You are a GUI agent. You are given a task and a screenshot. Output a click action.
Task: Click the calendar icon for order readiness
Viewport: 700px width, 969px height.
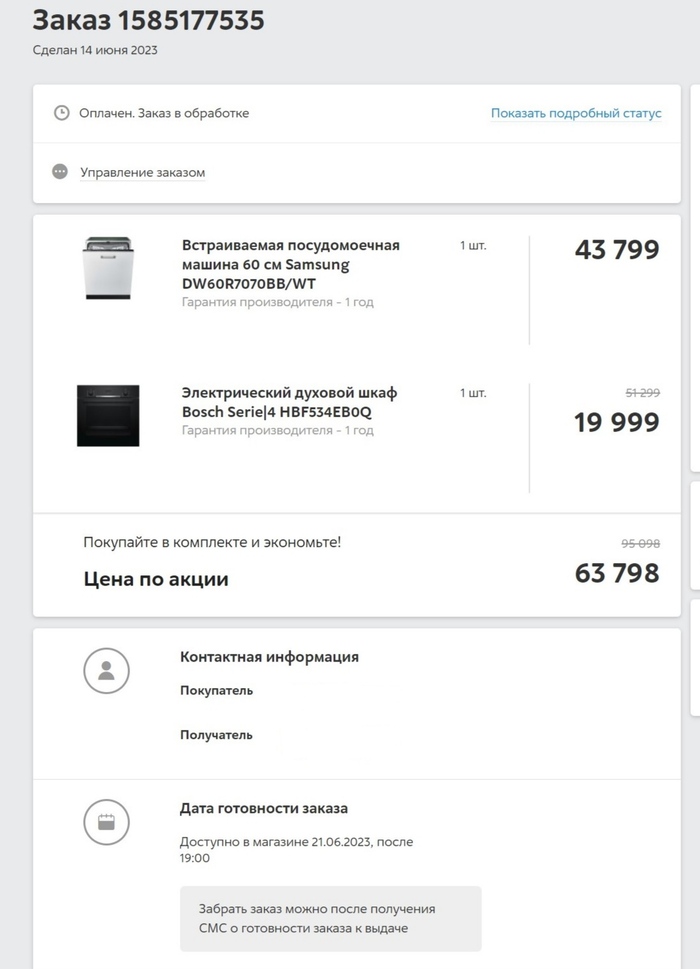[x=106, y=823]
